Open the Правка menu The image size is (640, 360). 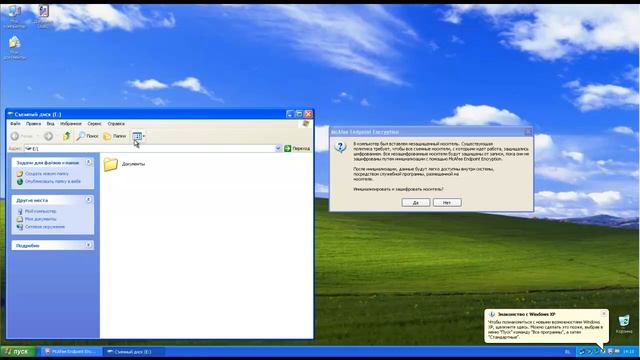[x=33, y=123]
